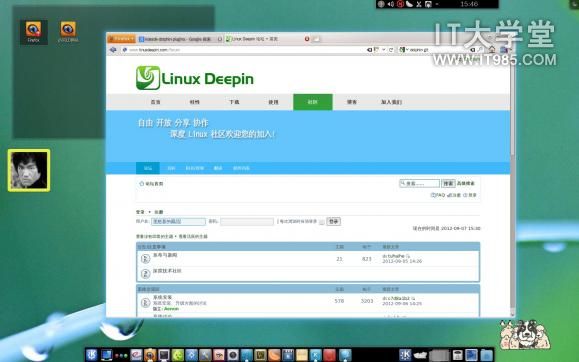
Task: Open the yellow-green phone icon in the dock
Action: [x=178, y=355]
